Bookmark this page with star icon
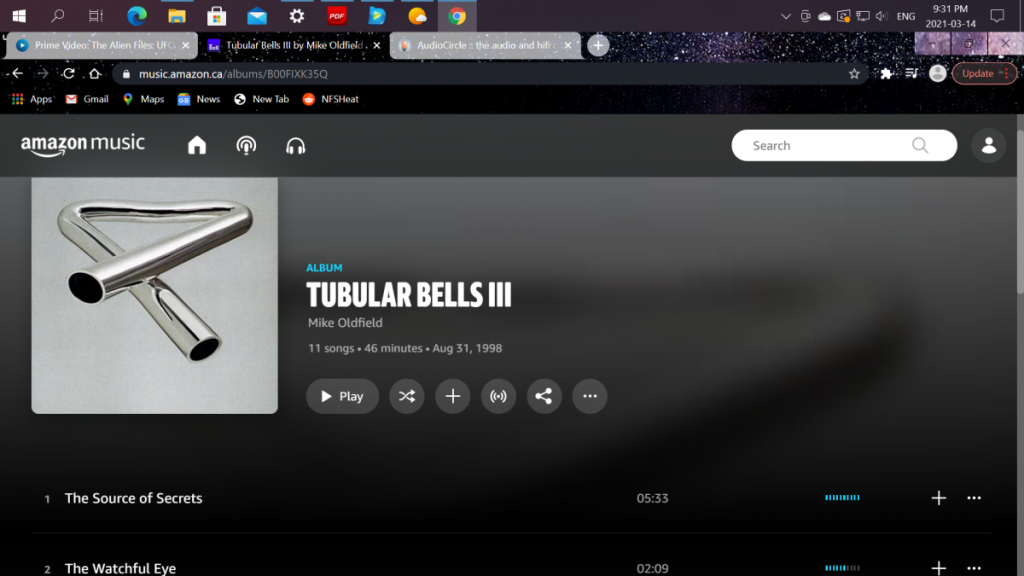Image resolution: width=1024 pixels, height=576 pixels. click(854, 74)
